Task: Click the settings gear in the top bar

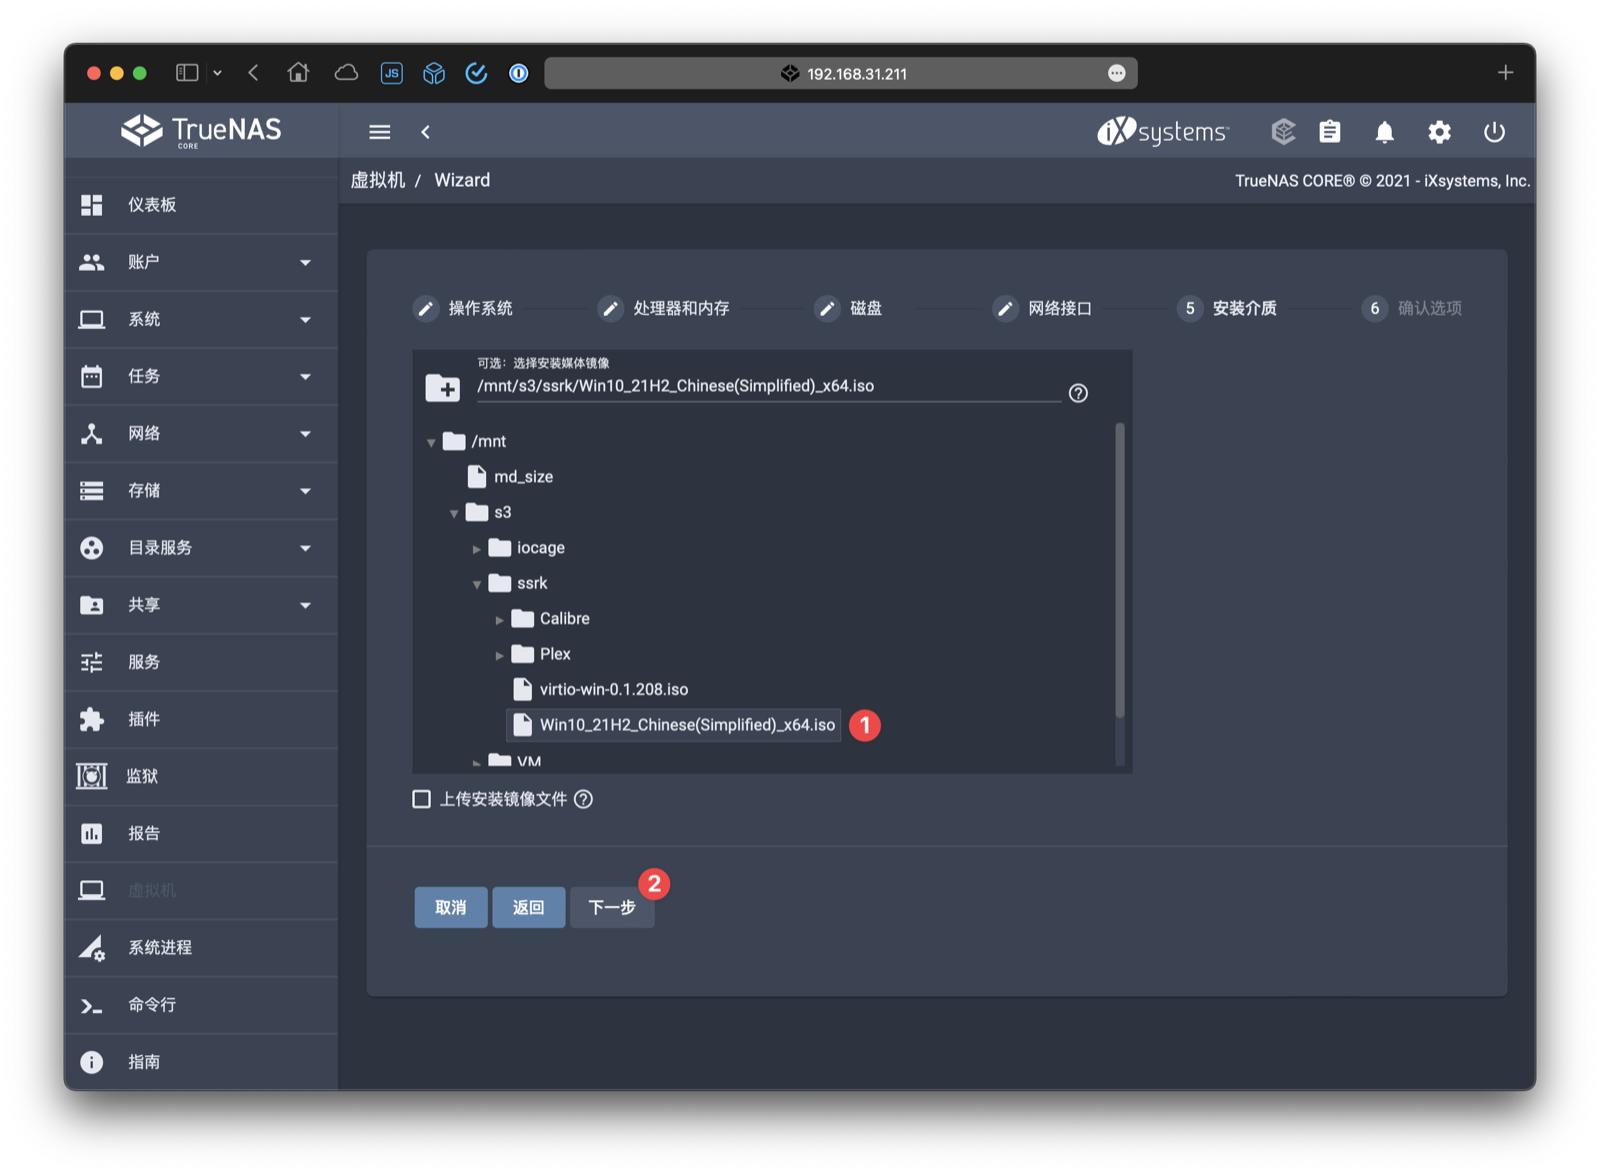Action: pos(1440,131)
